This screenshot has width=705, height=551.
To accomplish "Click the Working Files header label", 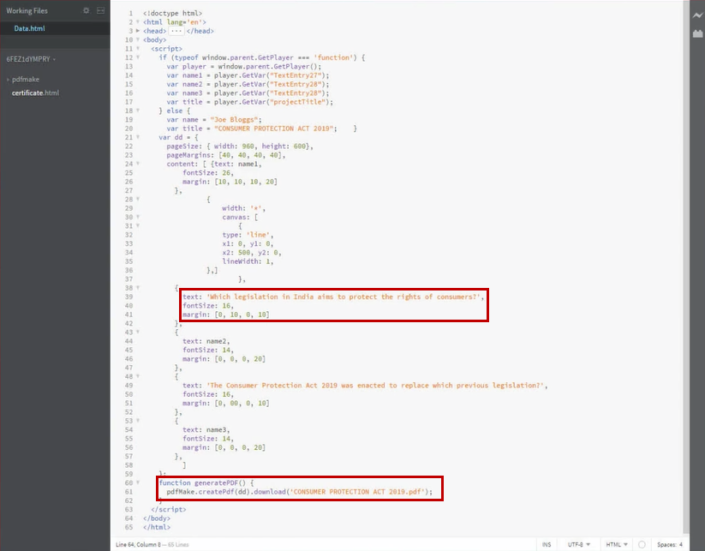I will point(26,11).
